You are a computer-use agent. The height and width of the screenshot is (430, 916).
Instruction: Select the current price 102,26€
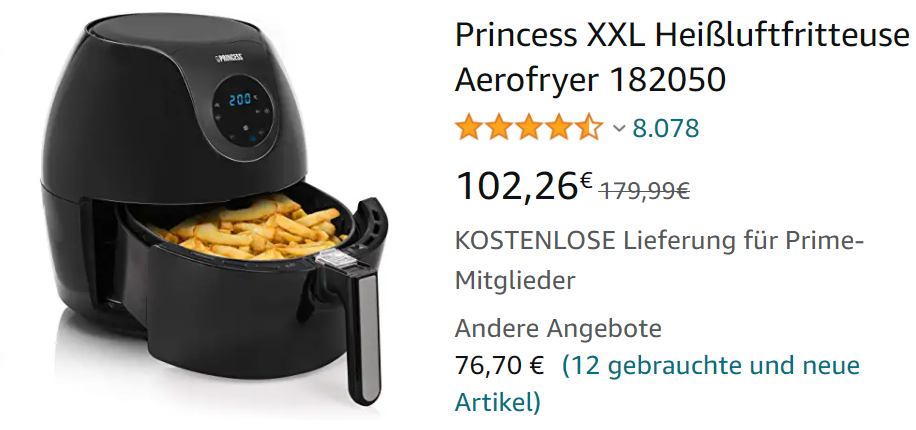click(x=525, y=186)
